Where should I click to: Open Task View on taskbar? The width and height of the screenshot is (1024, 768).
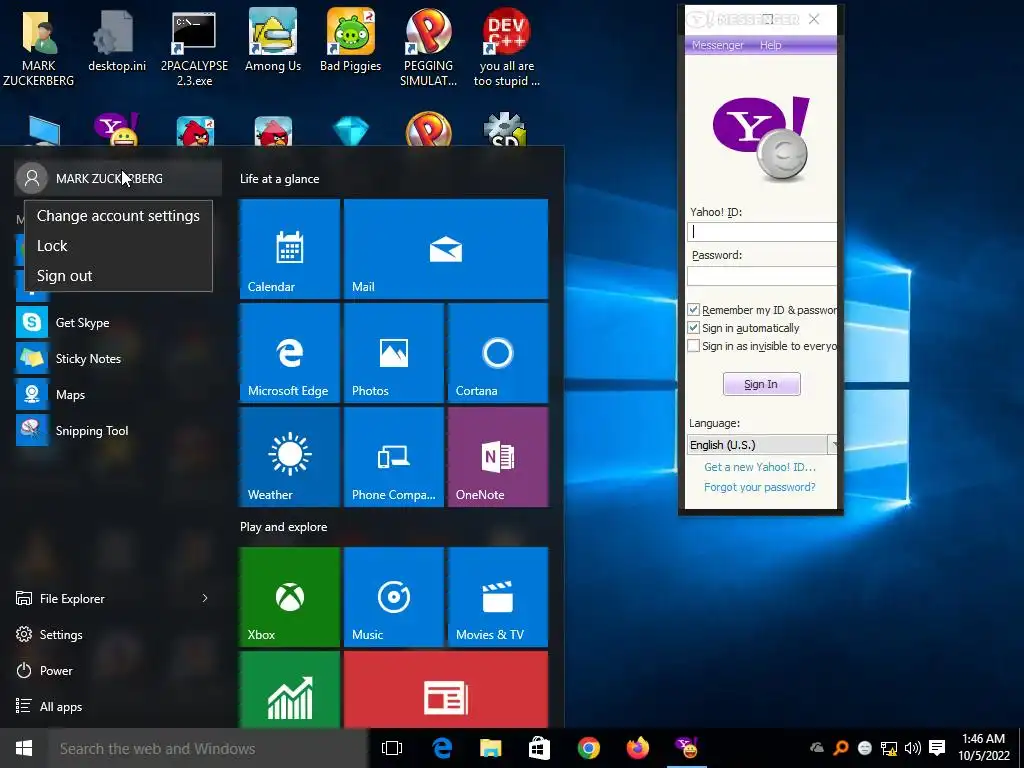(392, 748)
